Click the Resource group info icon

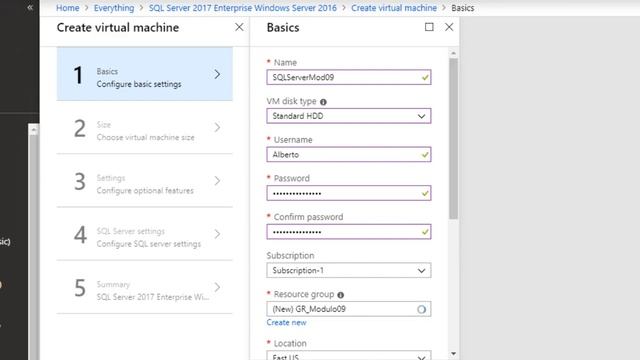340,295
